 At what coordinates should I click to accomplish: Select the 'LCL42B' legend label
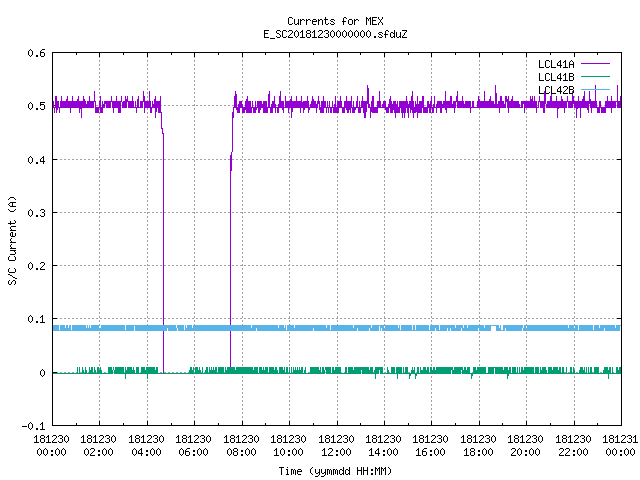(556, 90)
